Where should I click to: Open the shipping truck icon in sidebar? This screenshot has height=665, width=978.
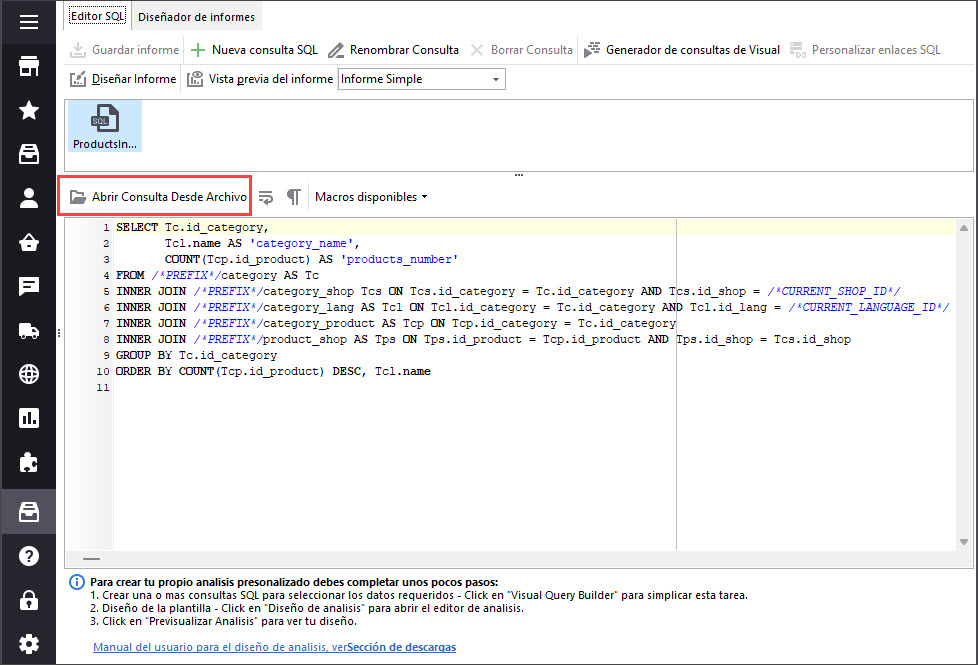[29, 331]
